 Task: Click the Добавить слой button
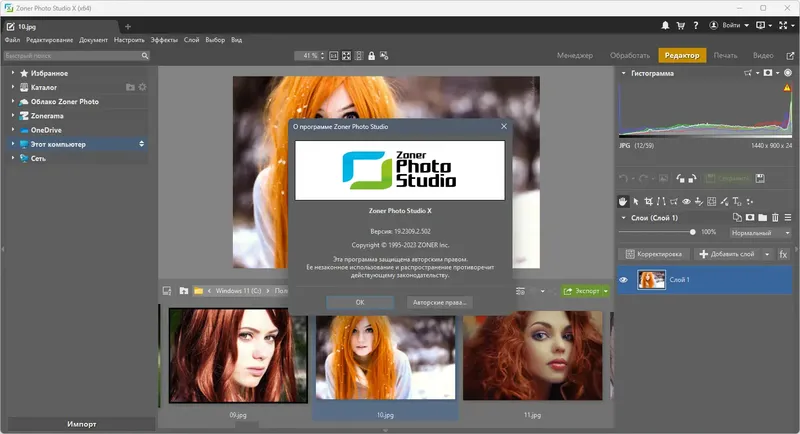[x=728, y=254]
